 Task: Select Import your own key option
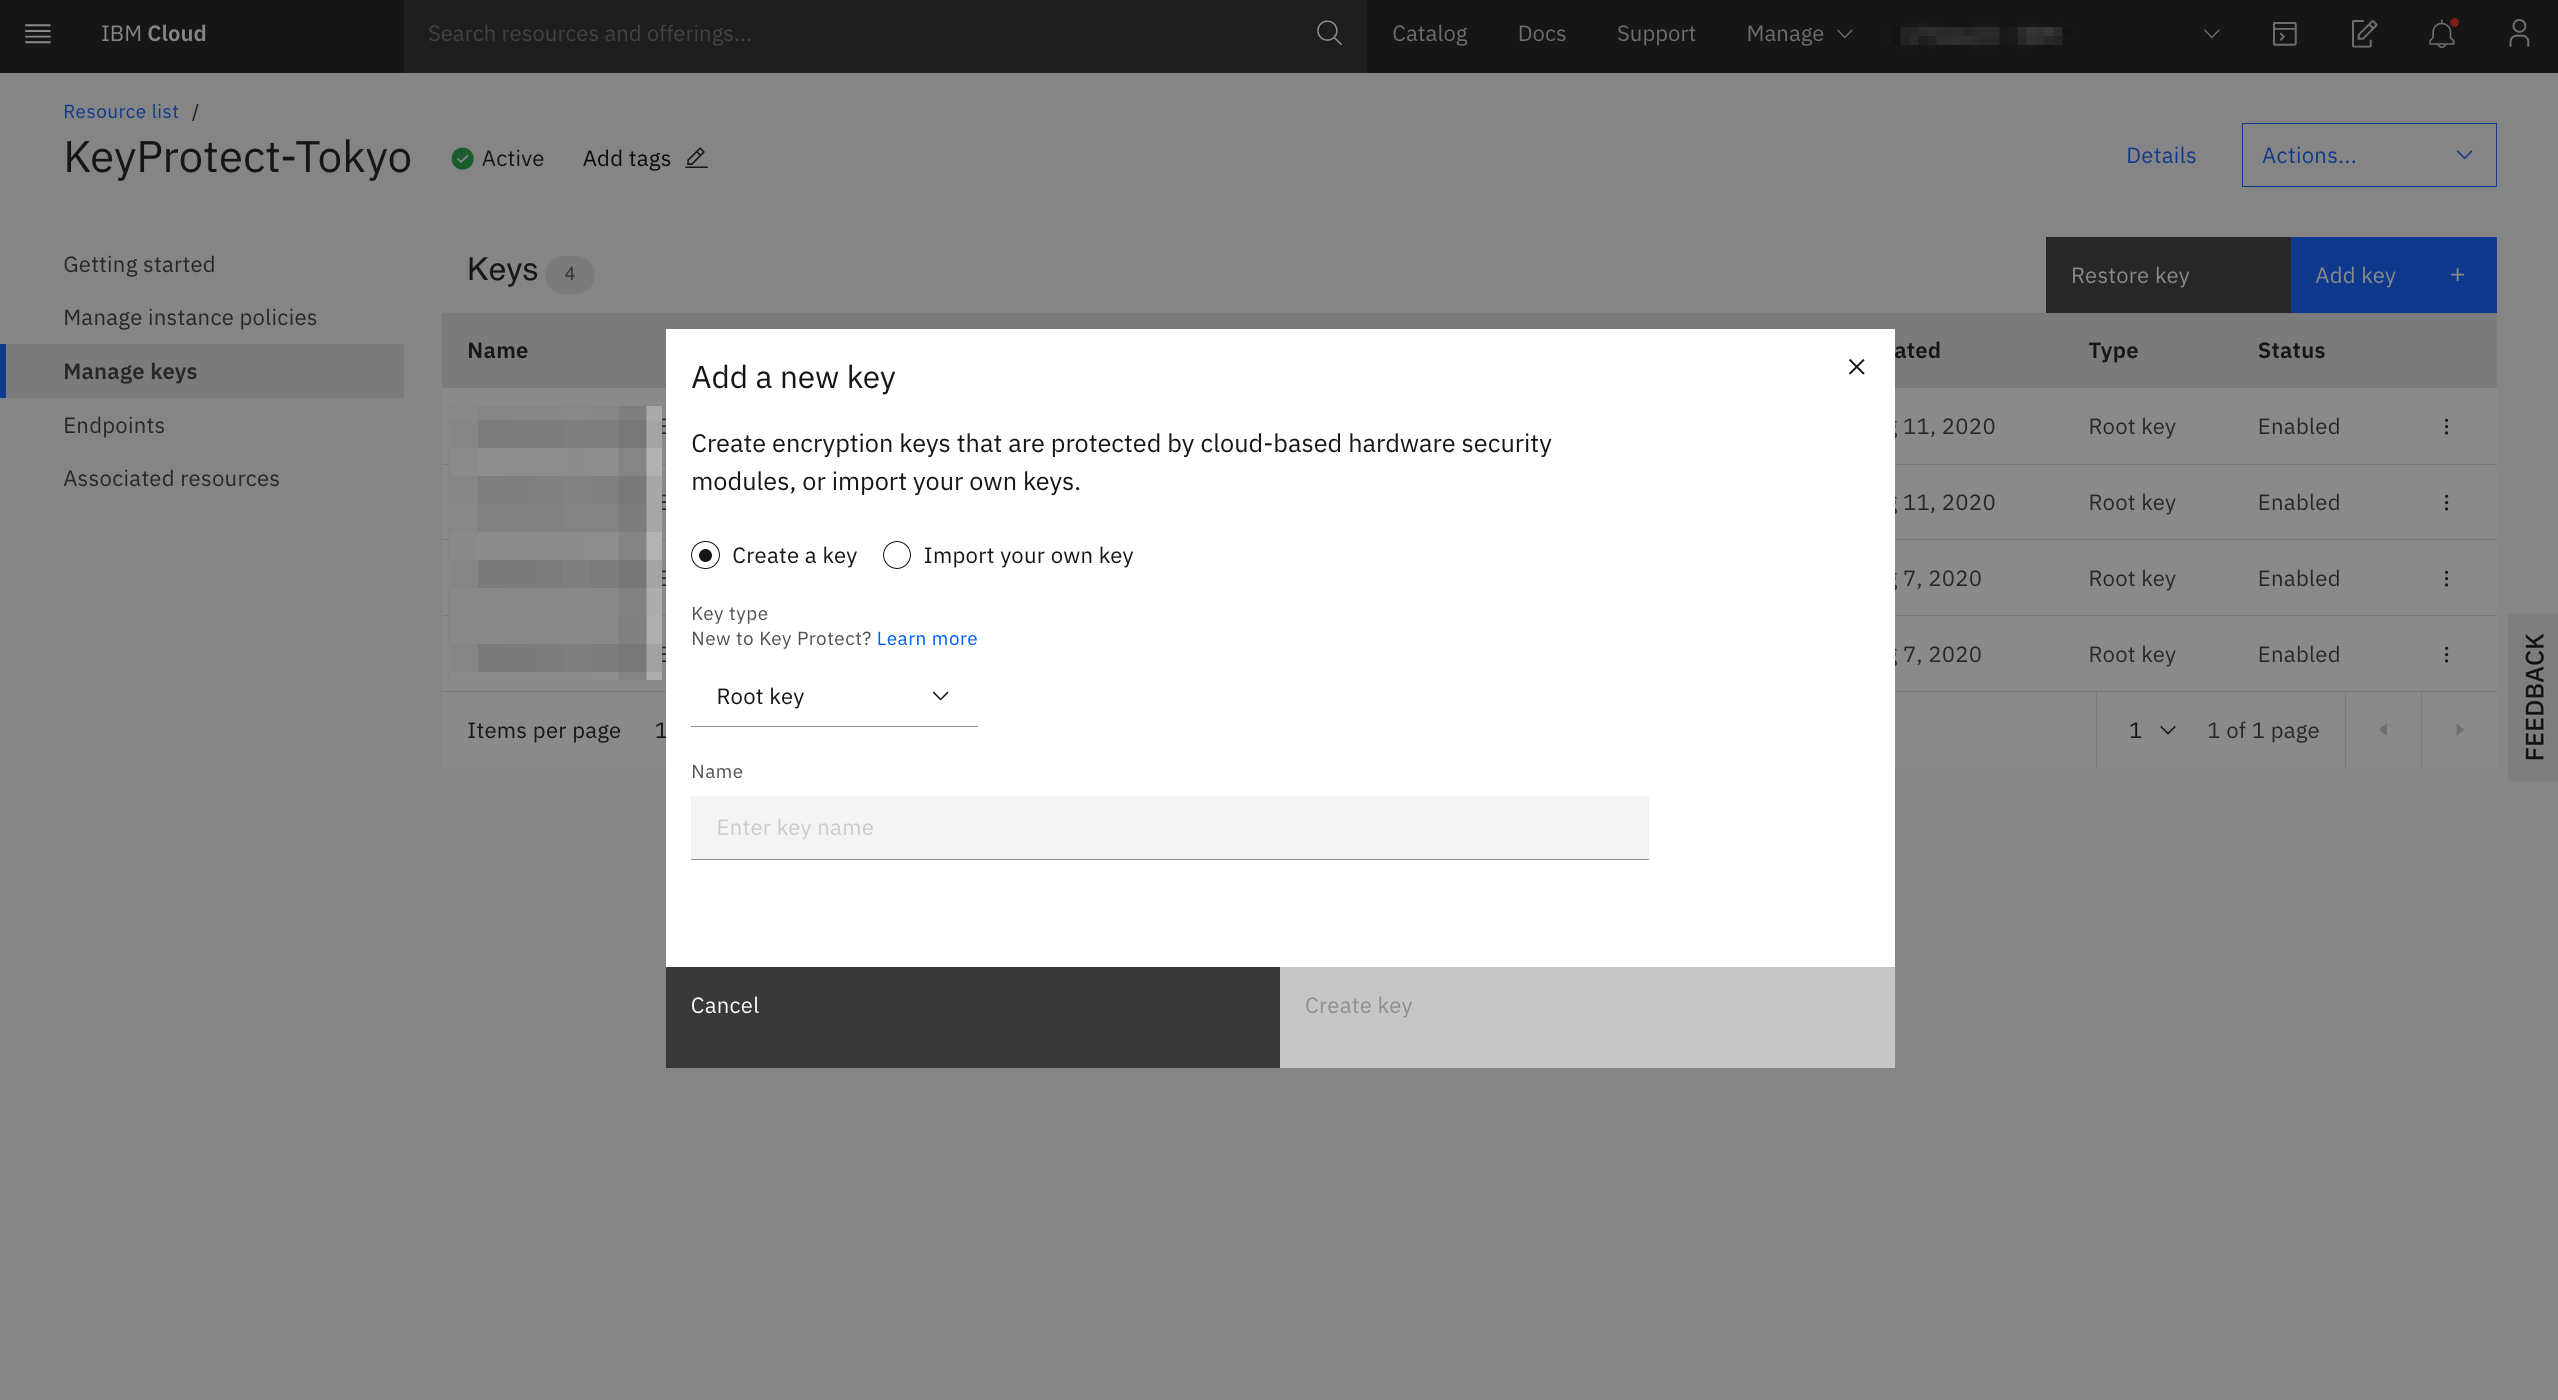tap(897, 556)
